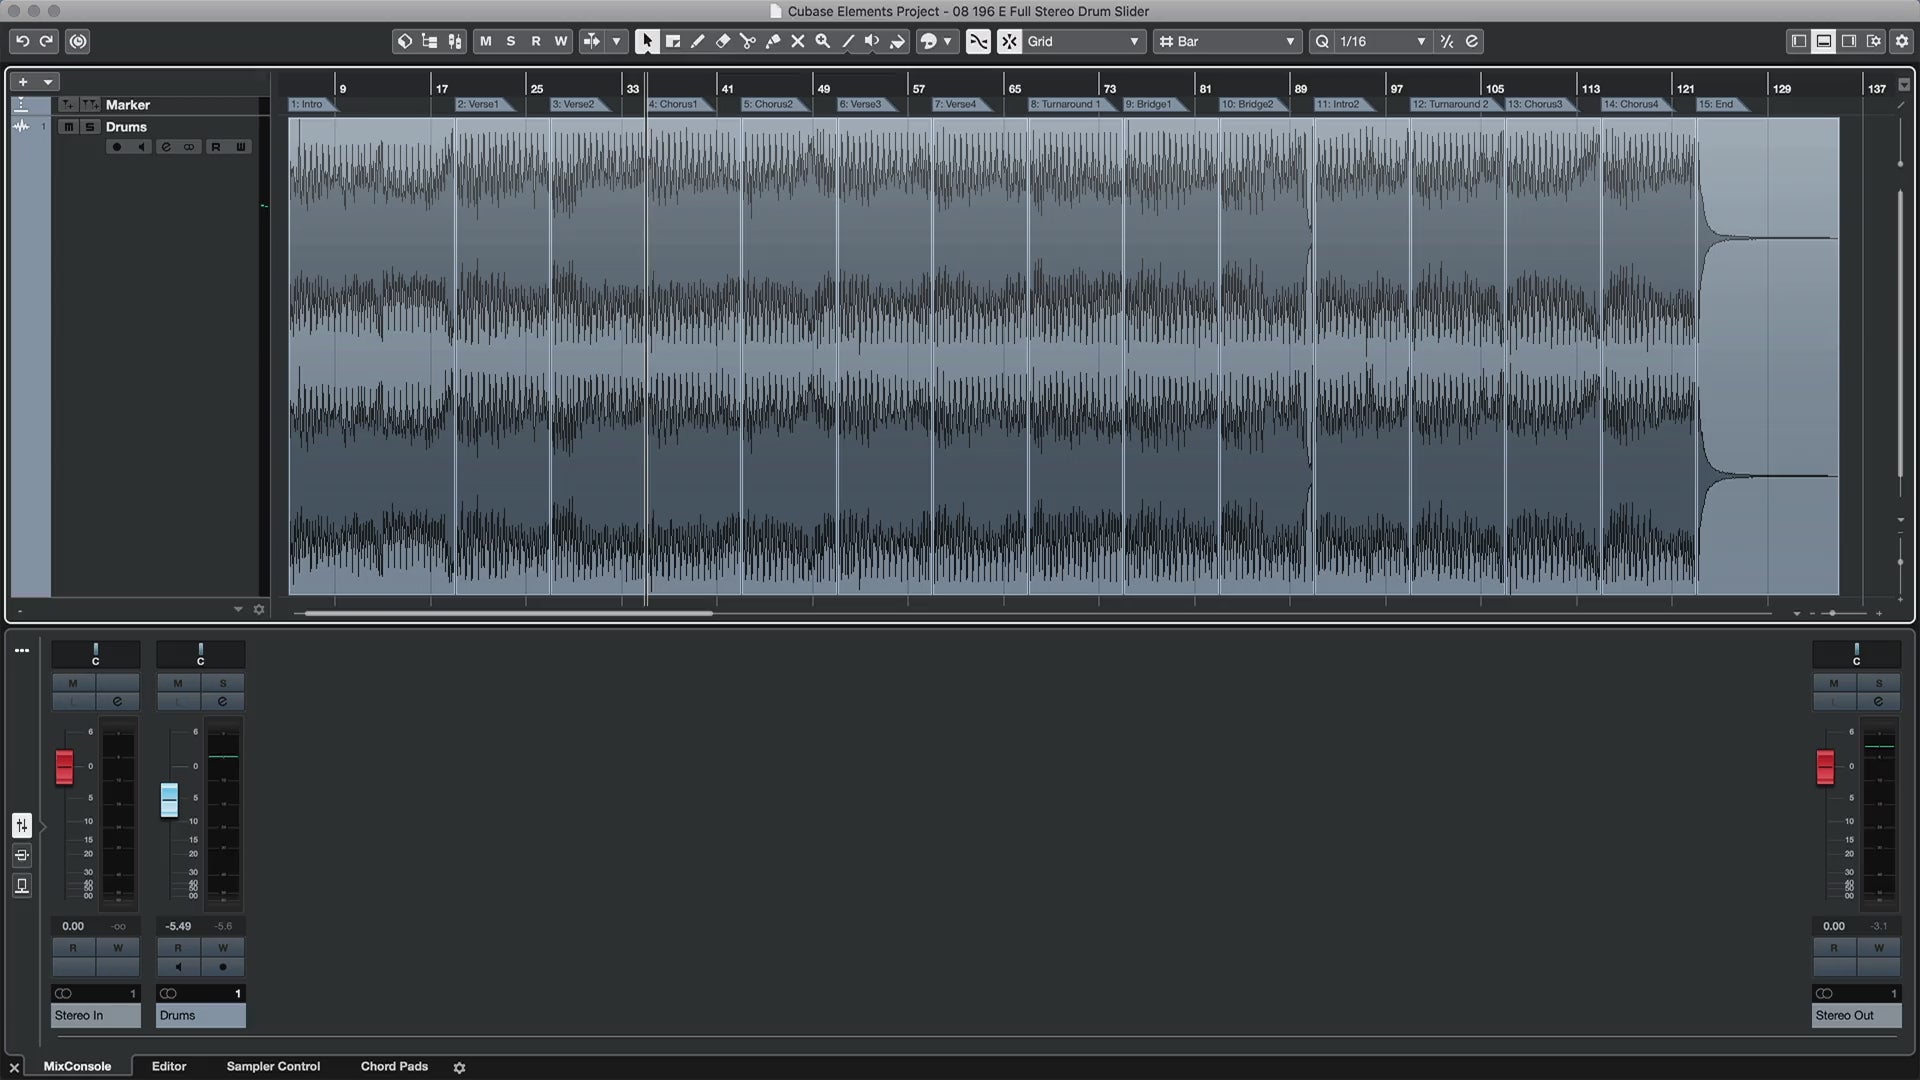
Task: Switch to the Sampler Control tab
Action: [273, 1066]
